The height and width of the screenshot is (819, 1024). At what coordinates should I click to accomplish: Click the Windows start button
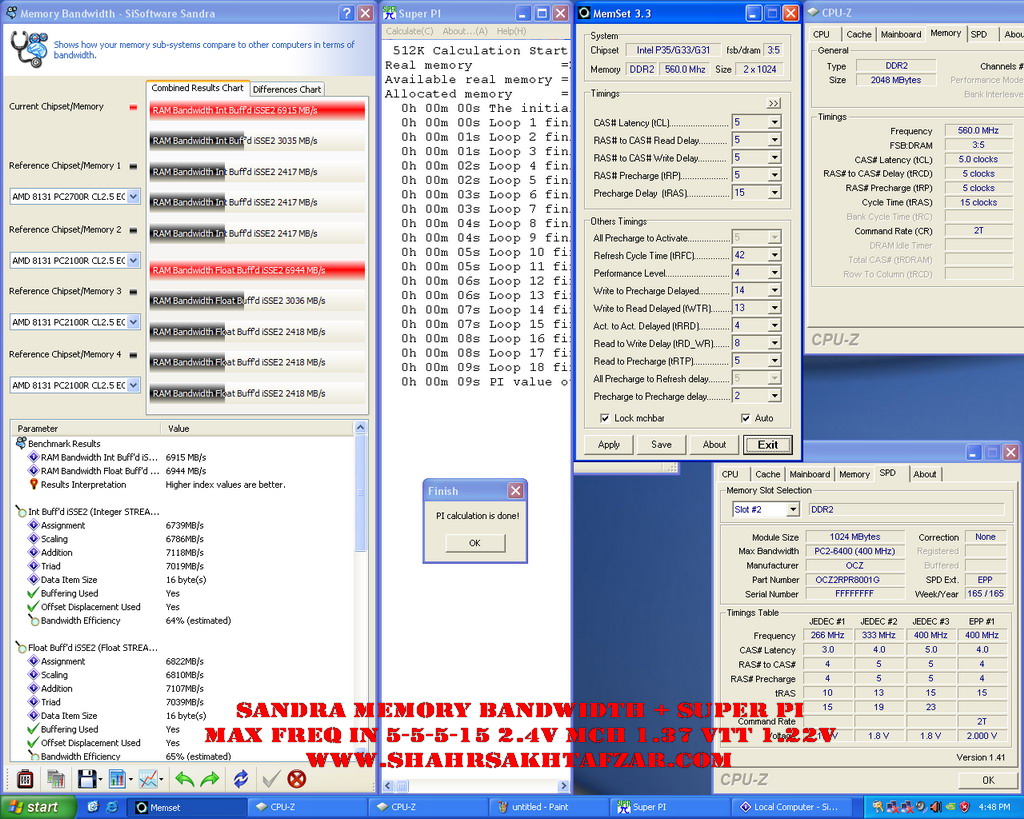coord(38,807)
